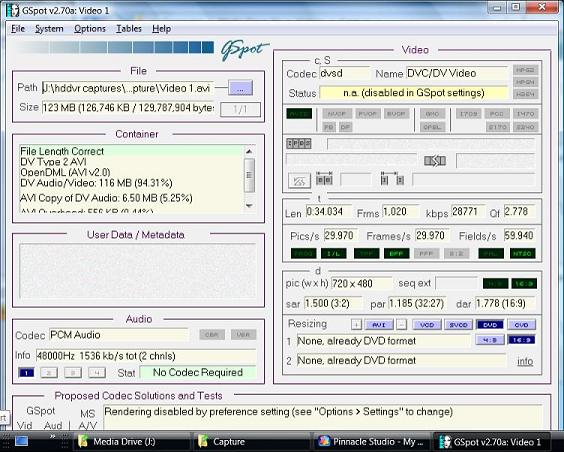Click the NTSC standard indicator
Viewport: 564px width, 452px height.
tap(523, 254)
